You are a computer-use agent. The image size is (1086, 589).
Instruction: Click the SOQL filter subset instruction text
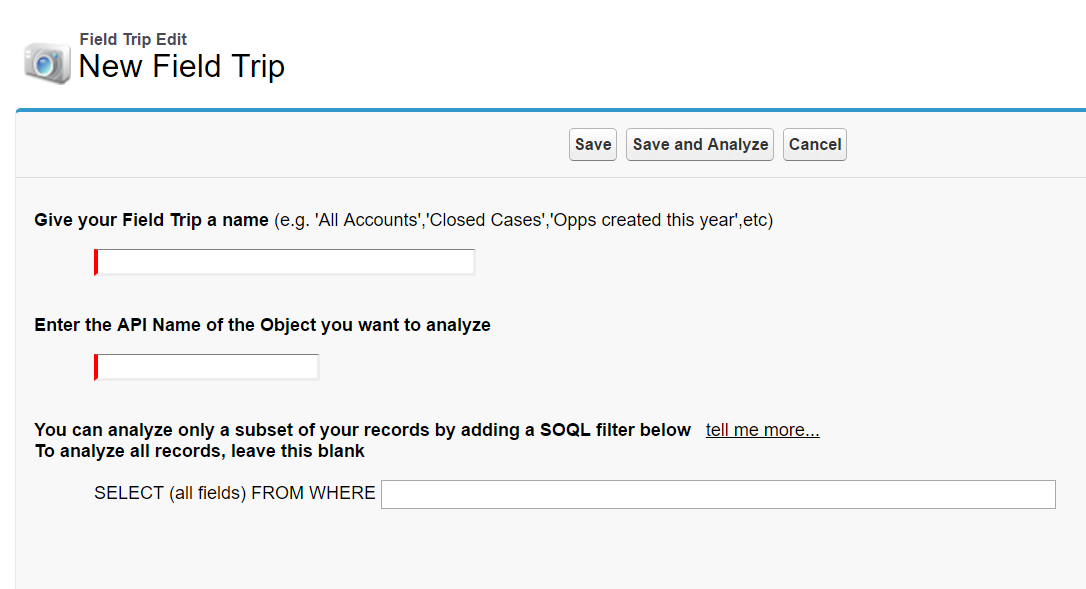click(x=362, y=430)
